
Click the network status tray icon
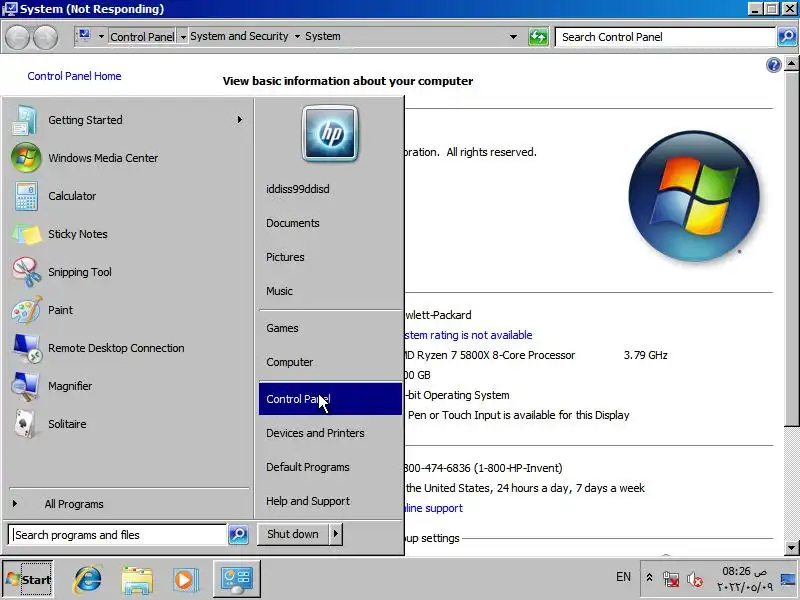point(671,579)
